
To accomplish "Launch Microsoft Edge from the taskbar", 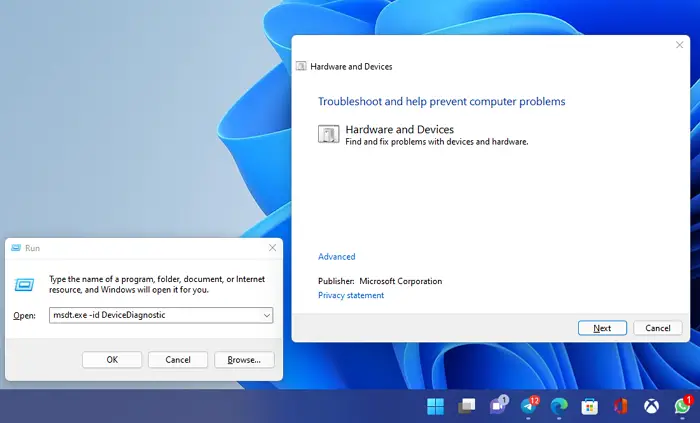I will coord(559,406).
